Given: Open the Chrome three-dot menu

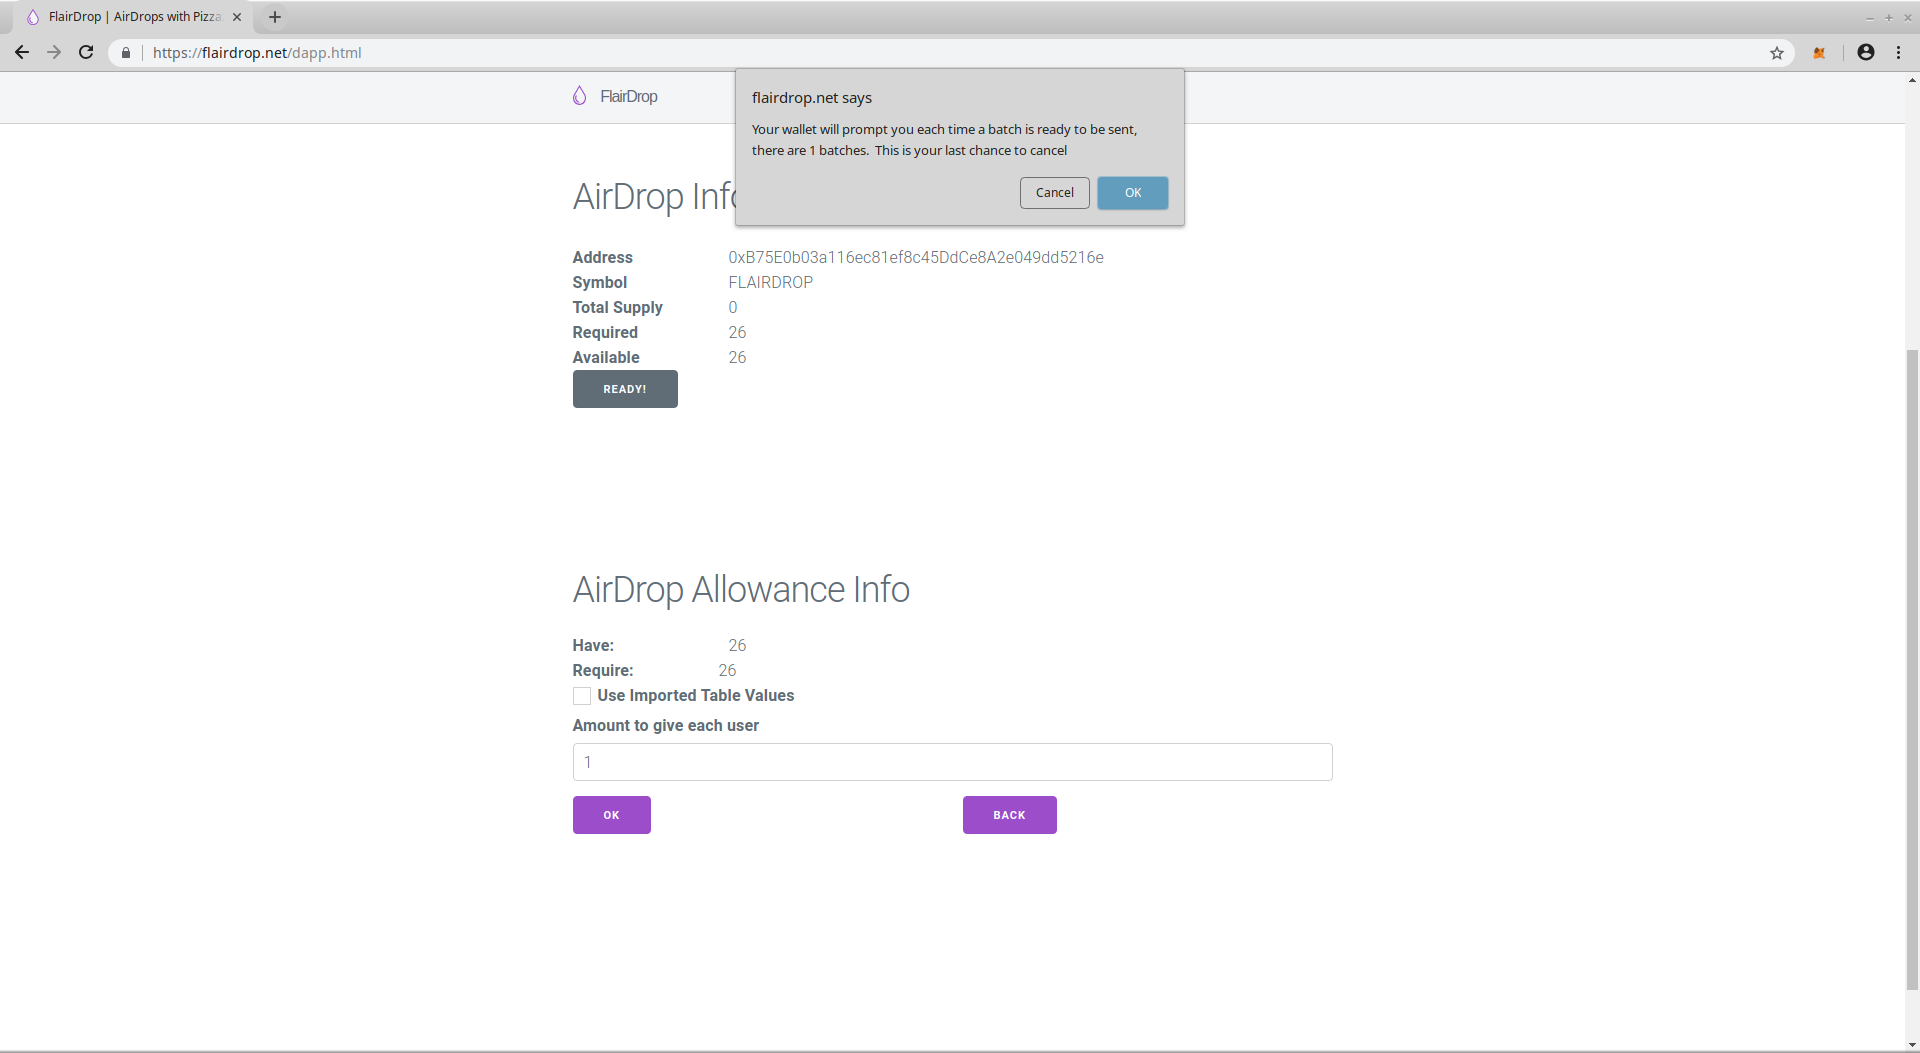Looking at the screenshot, I should coord(1898,52).
